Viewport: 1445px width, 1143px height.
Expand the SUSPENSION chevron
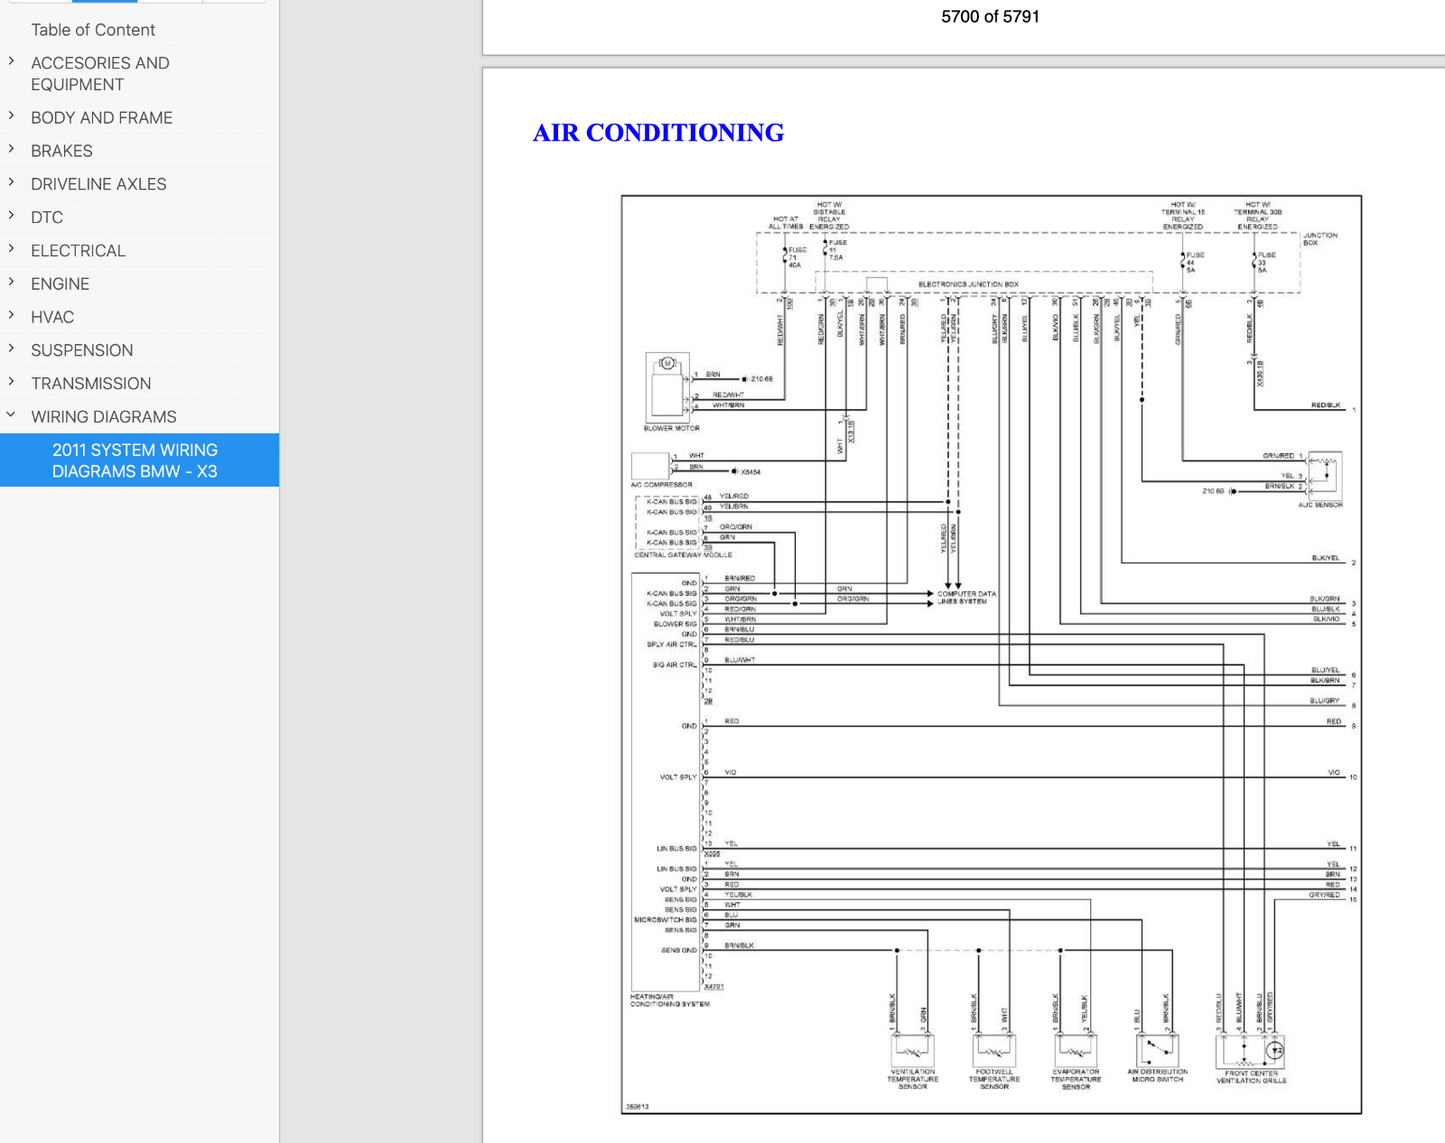[x=12, y=349]
